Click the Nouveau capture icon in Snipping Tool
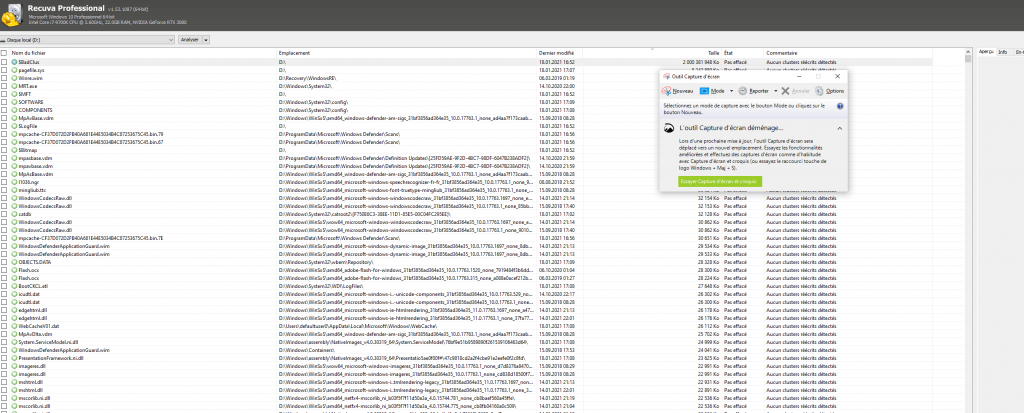The image size is (1024, 413). coord(667,91)
